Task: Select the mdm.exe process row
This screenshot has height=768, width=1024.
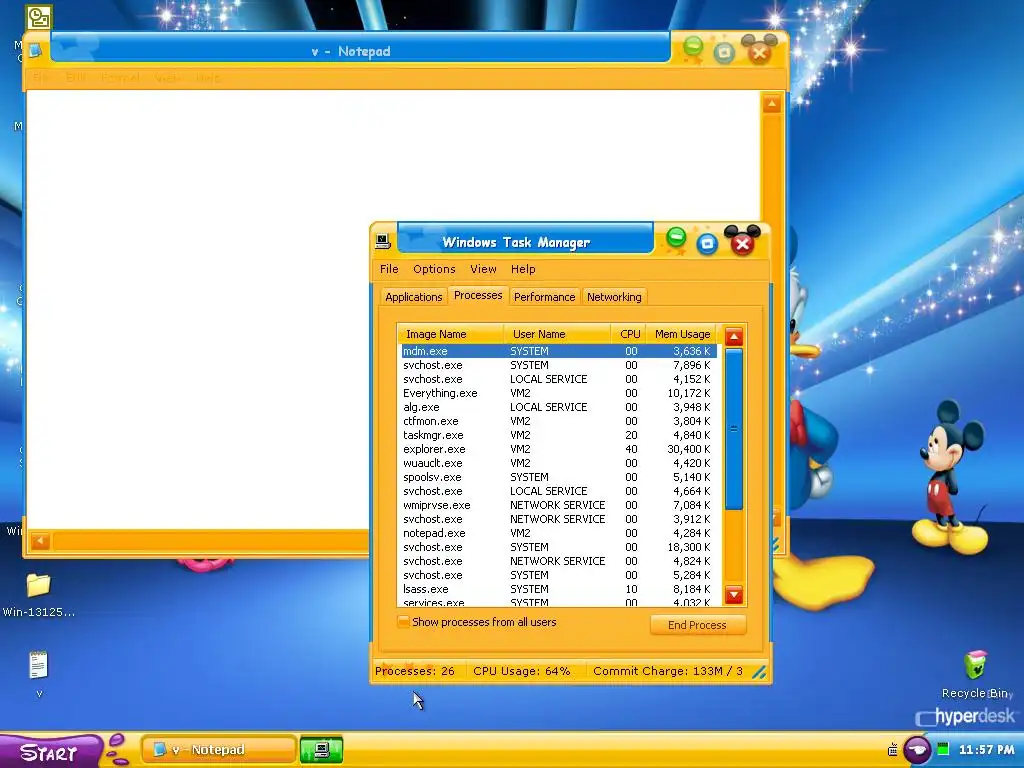Action: (x=558, y=351)
